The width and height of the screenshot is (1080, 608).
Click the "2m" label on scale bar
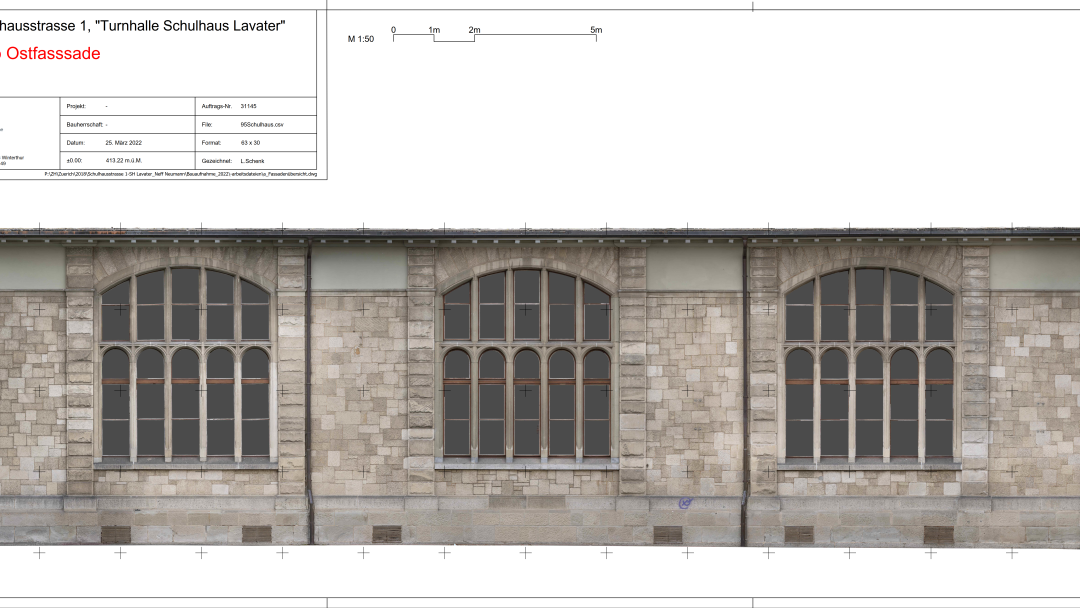click(474, 30)
